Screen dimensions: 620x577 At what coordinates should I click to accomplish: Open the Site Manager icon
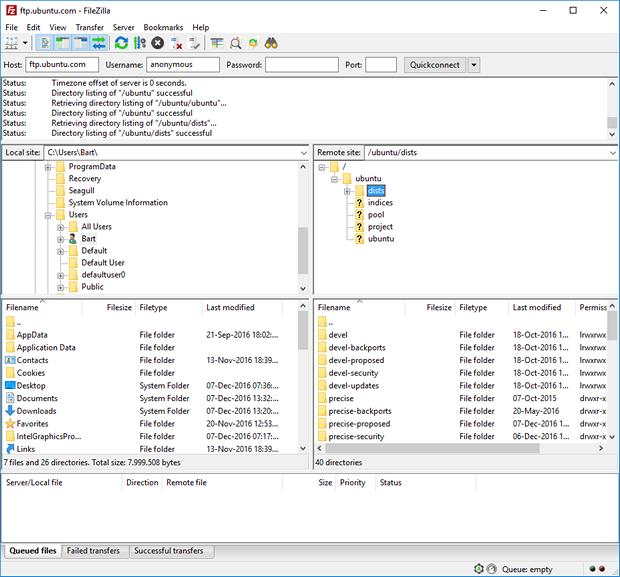pyautogui.click(x=11, y=43)
